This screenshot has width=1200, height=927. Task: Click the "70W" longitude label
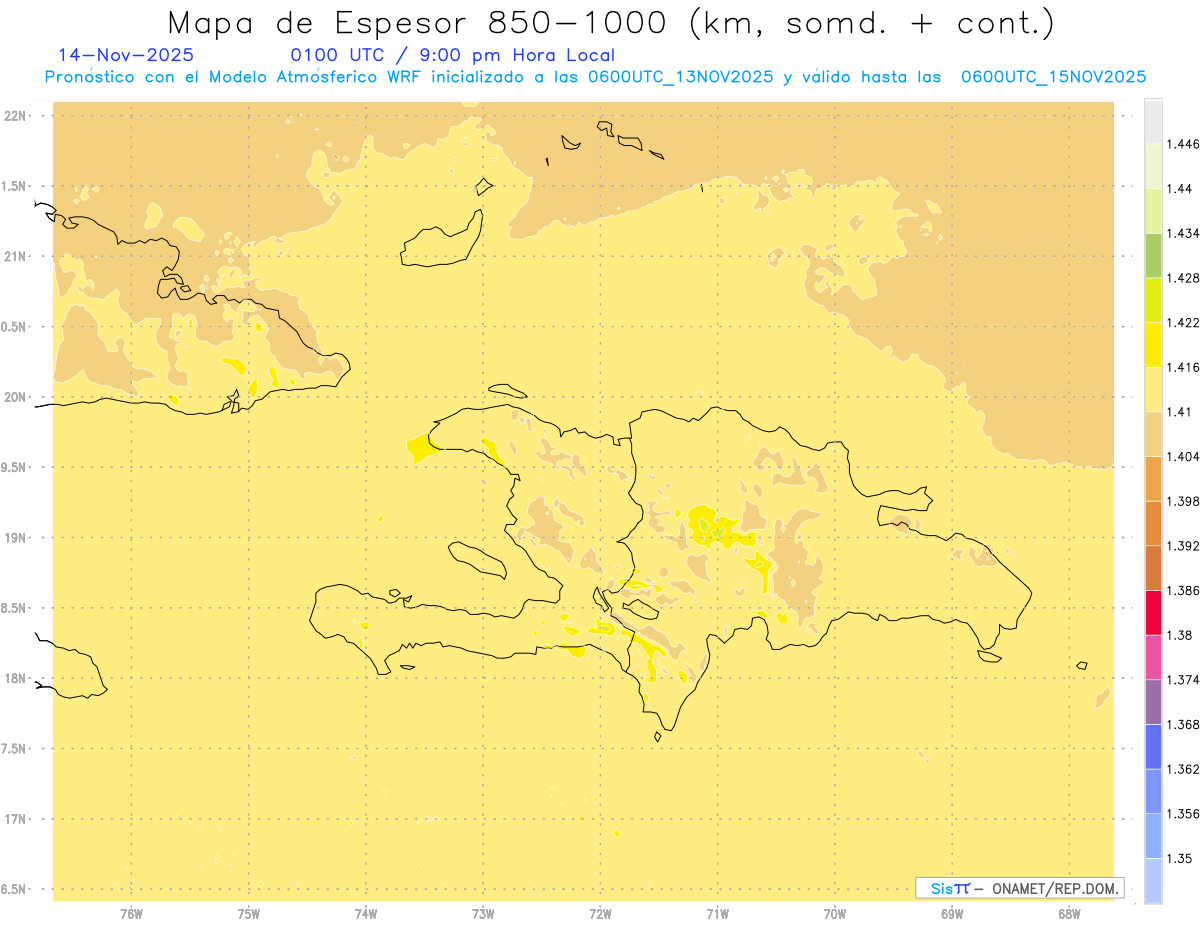click(835, 913)
